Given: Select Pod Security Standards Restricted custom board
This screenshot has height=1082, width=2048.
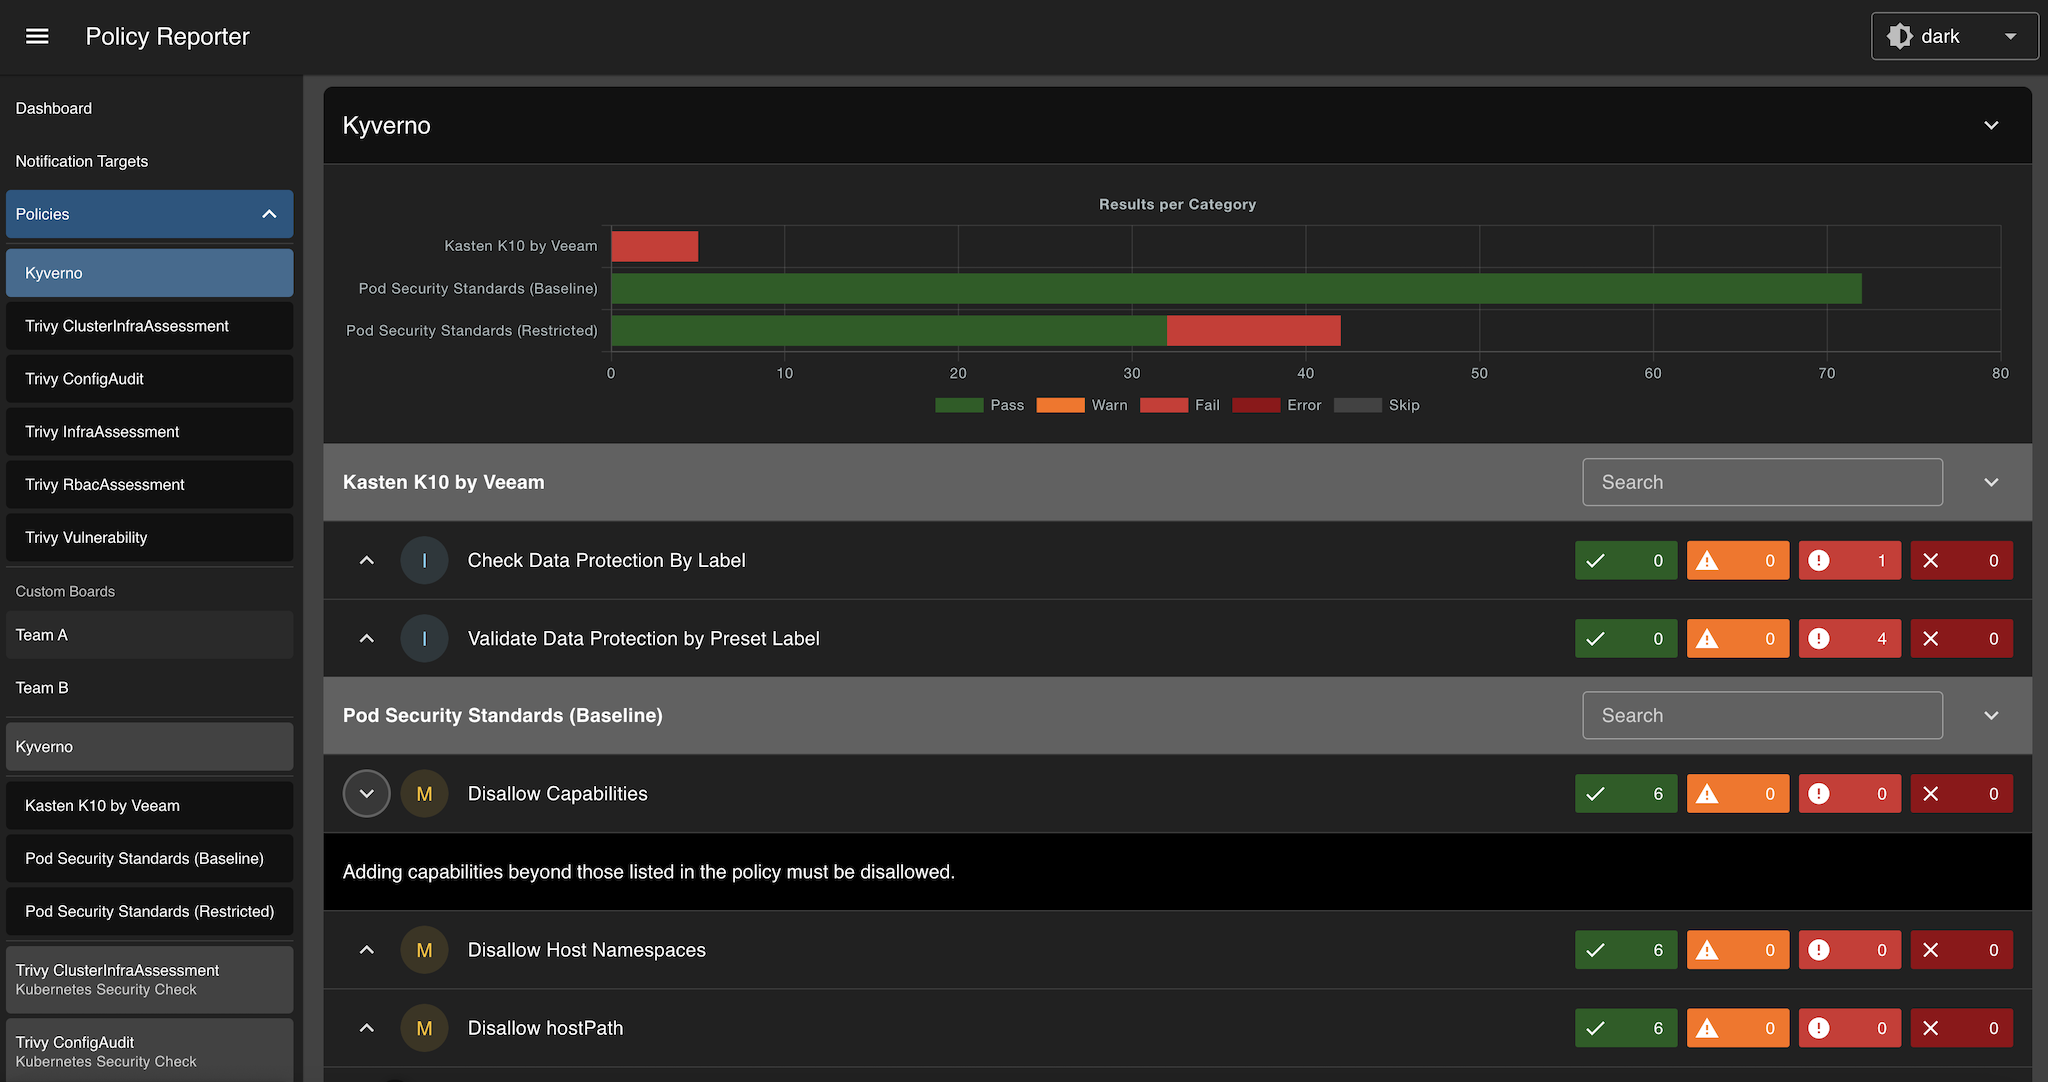Looking at the screenshot, I should click(x=149, y=911).
